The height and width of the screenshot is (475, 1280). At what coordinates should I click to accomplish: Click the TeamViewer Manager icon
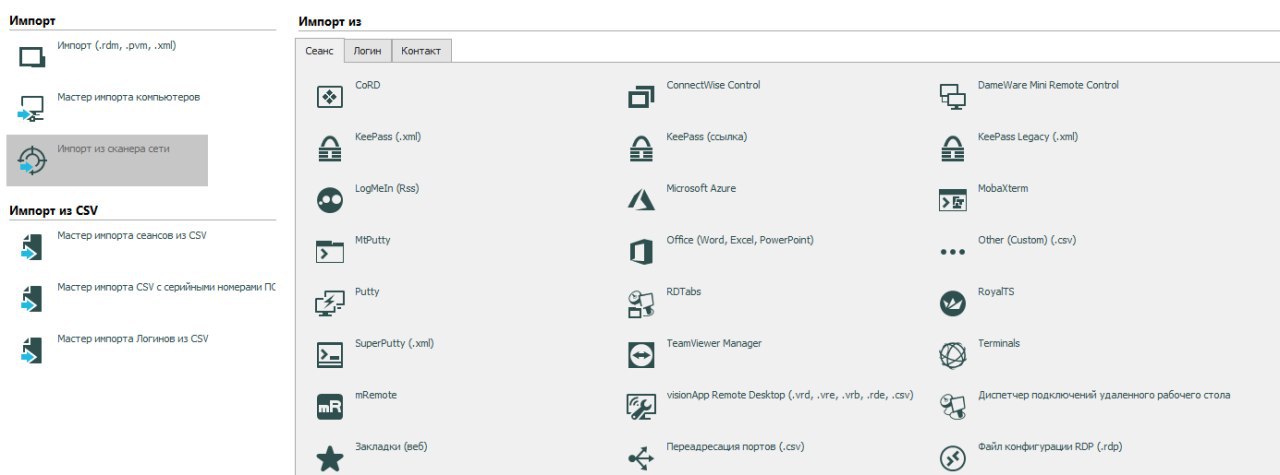point(640,355)
